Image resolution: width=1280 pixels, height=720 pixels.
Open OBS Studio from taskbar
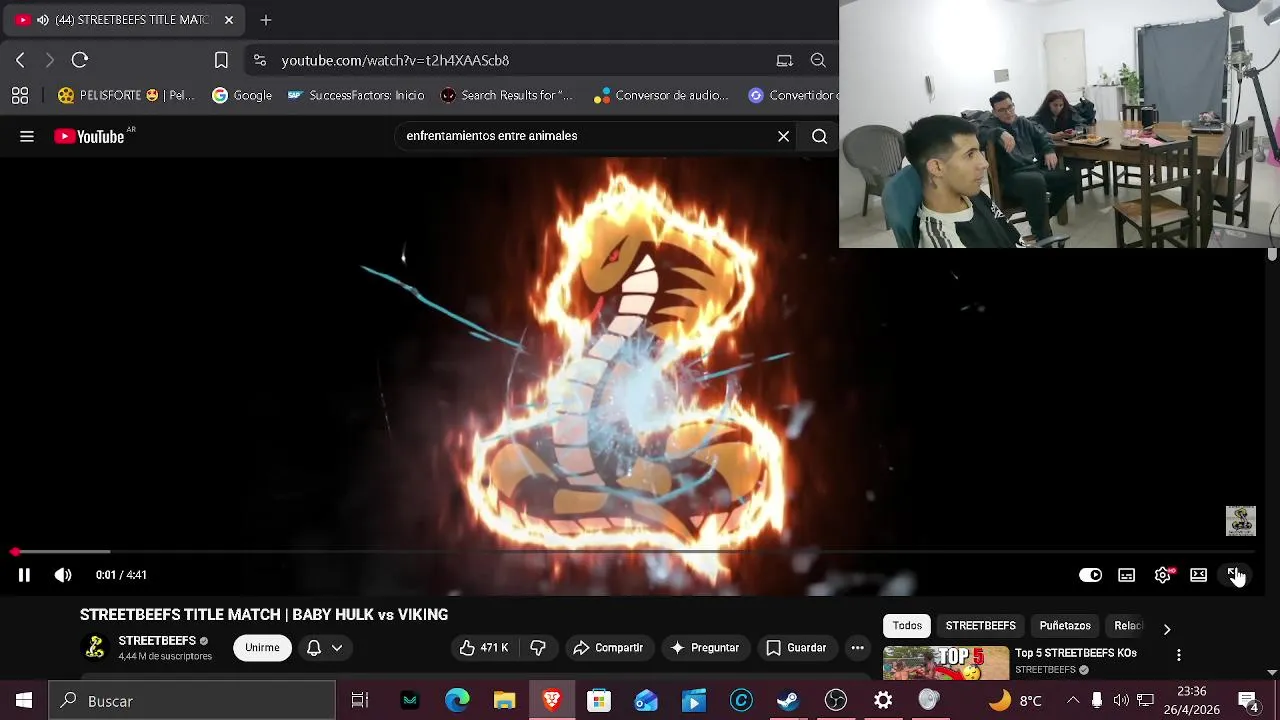coord(836,701)
